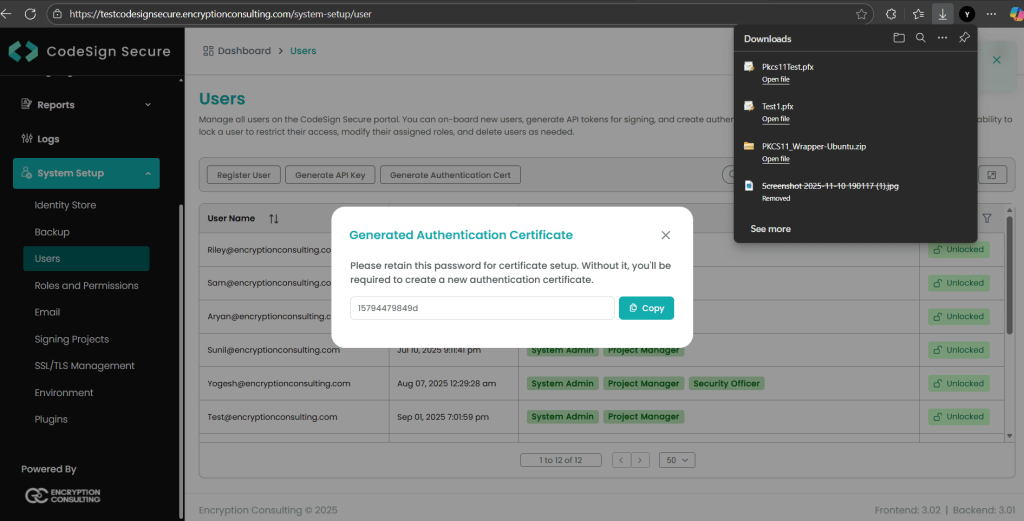1024x521 pixels.
Task: Click the Users breadcrumb
Action: point(303,51)
